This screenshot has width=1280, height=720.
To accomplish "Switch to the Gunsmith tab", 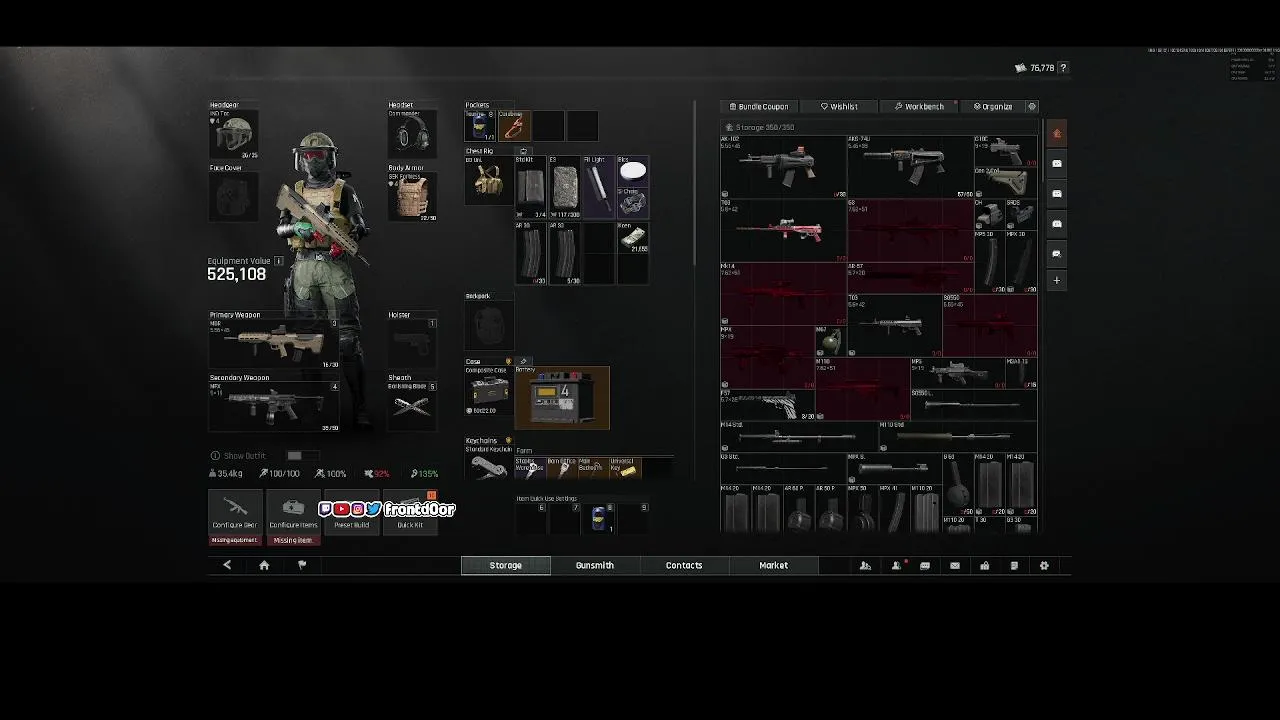I will pos(594,565).
